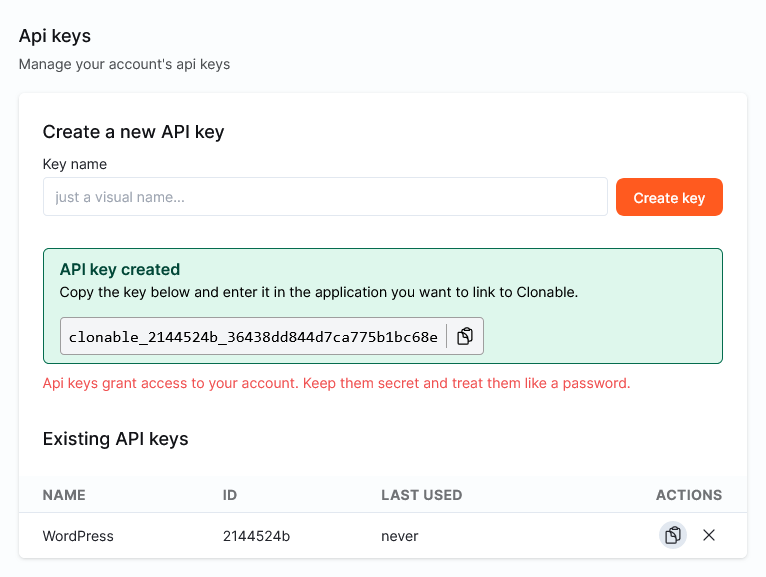Copy the newly created API key
The height and width of the screenshot is (577, 766).
pos(465,337)
